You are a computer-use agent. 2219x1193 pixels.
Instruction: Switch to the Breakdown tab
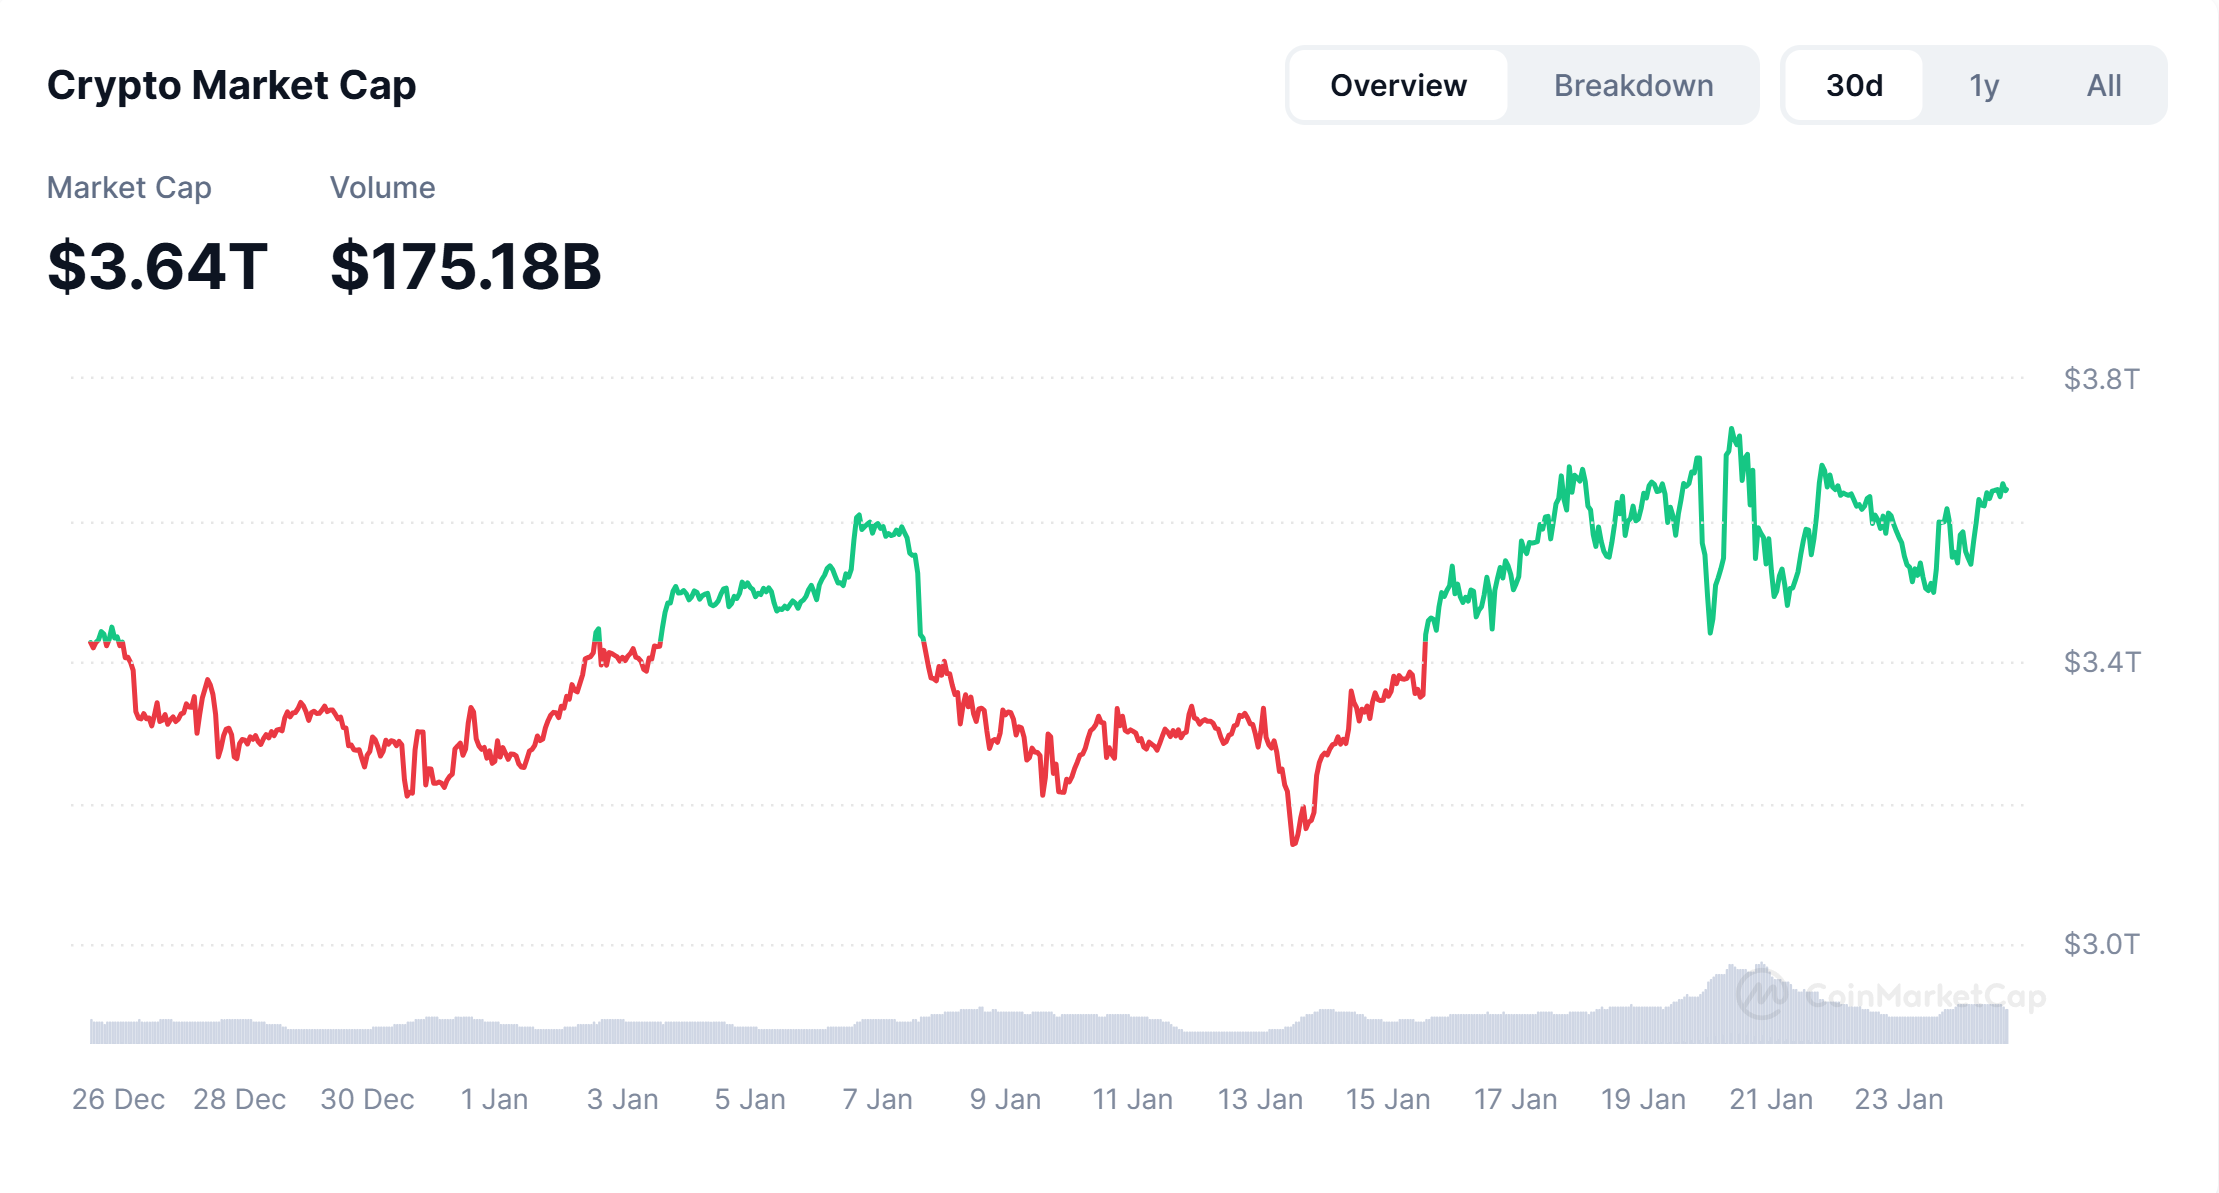pyautogui.click(x=1633, y=86)
